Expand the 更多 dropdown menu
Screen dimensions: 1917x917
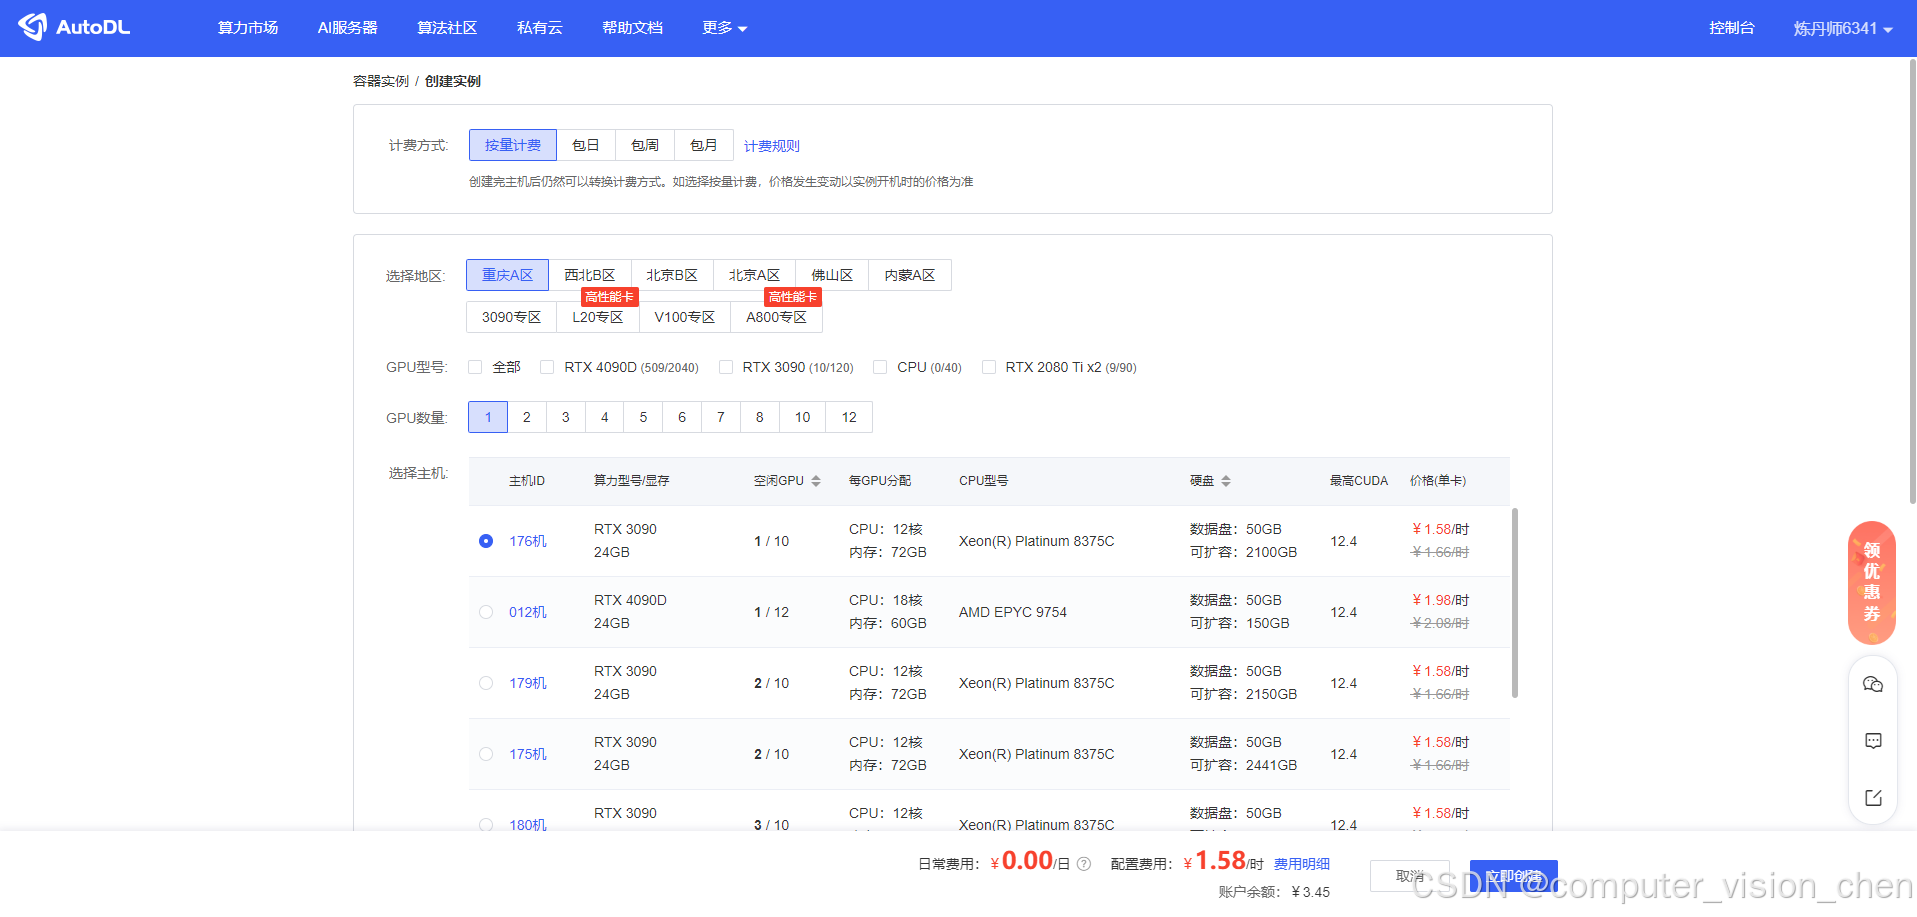pyautogui.click(x=724, y=28)
